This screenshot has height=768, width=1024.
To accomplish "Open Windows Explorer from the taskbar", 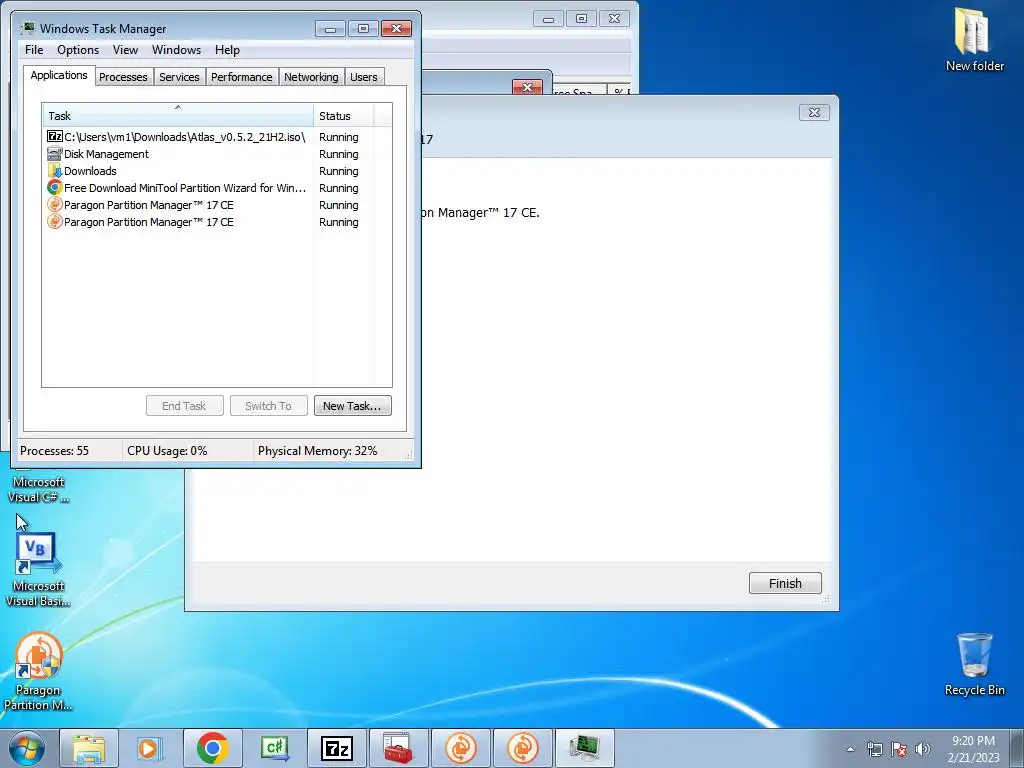I will click(89, 748).
